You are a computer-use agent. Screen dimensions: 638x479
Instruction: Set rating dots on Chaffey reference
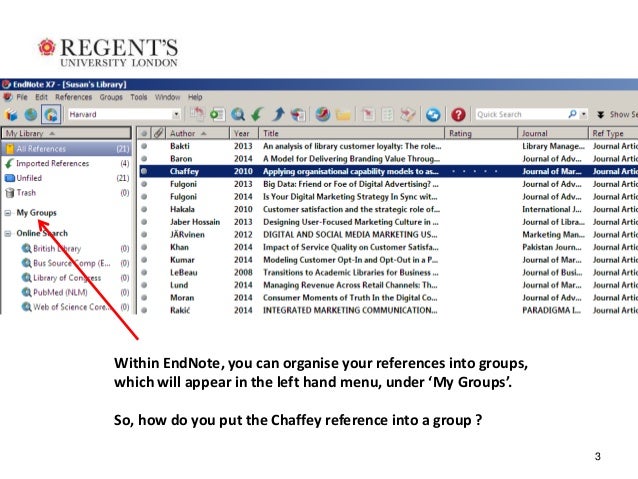[474, 171]
